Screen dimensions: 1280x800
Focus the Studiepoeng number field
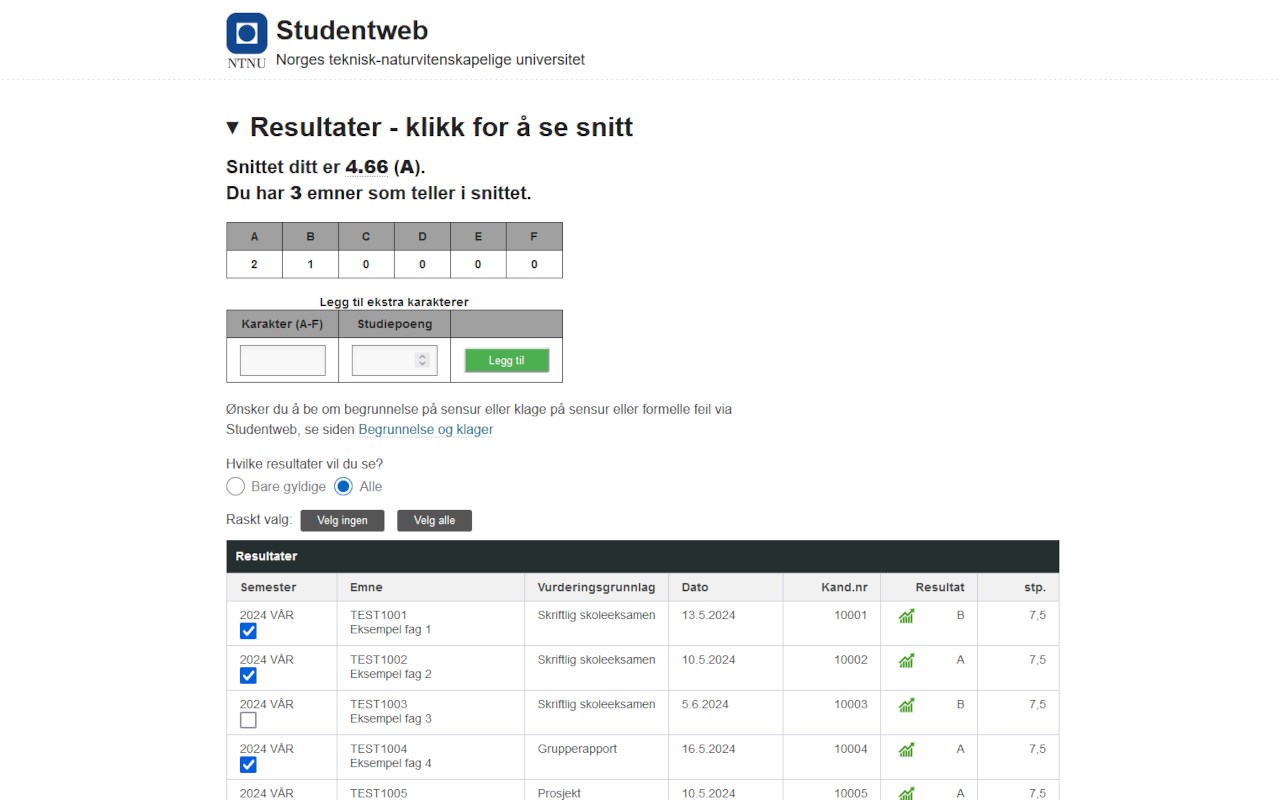click(394, 360)
